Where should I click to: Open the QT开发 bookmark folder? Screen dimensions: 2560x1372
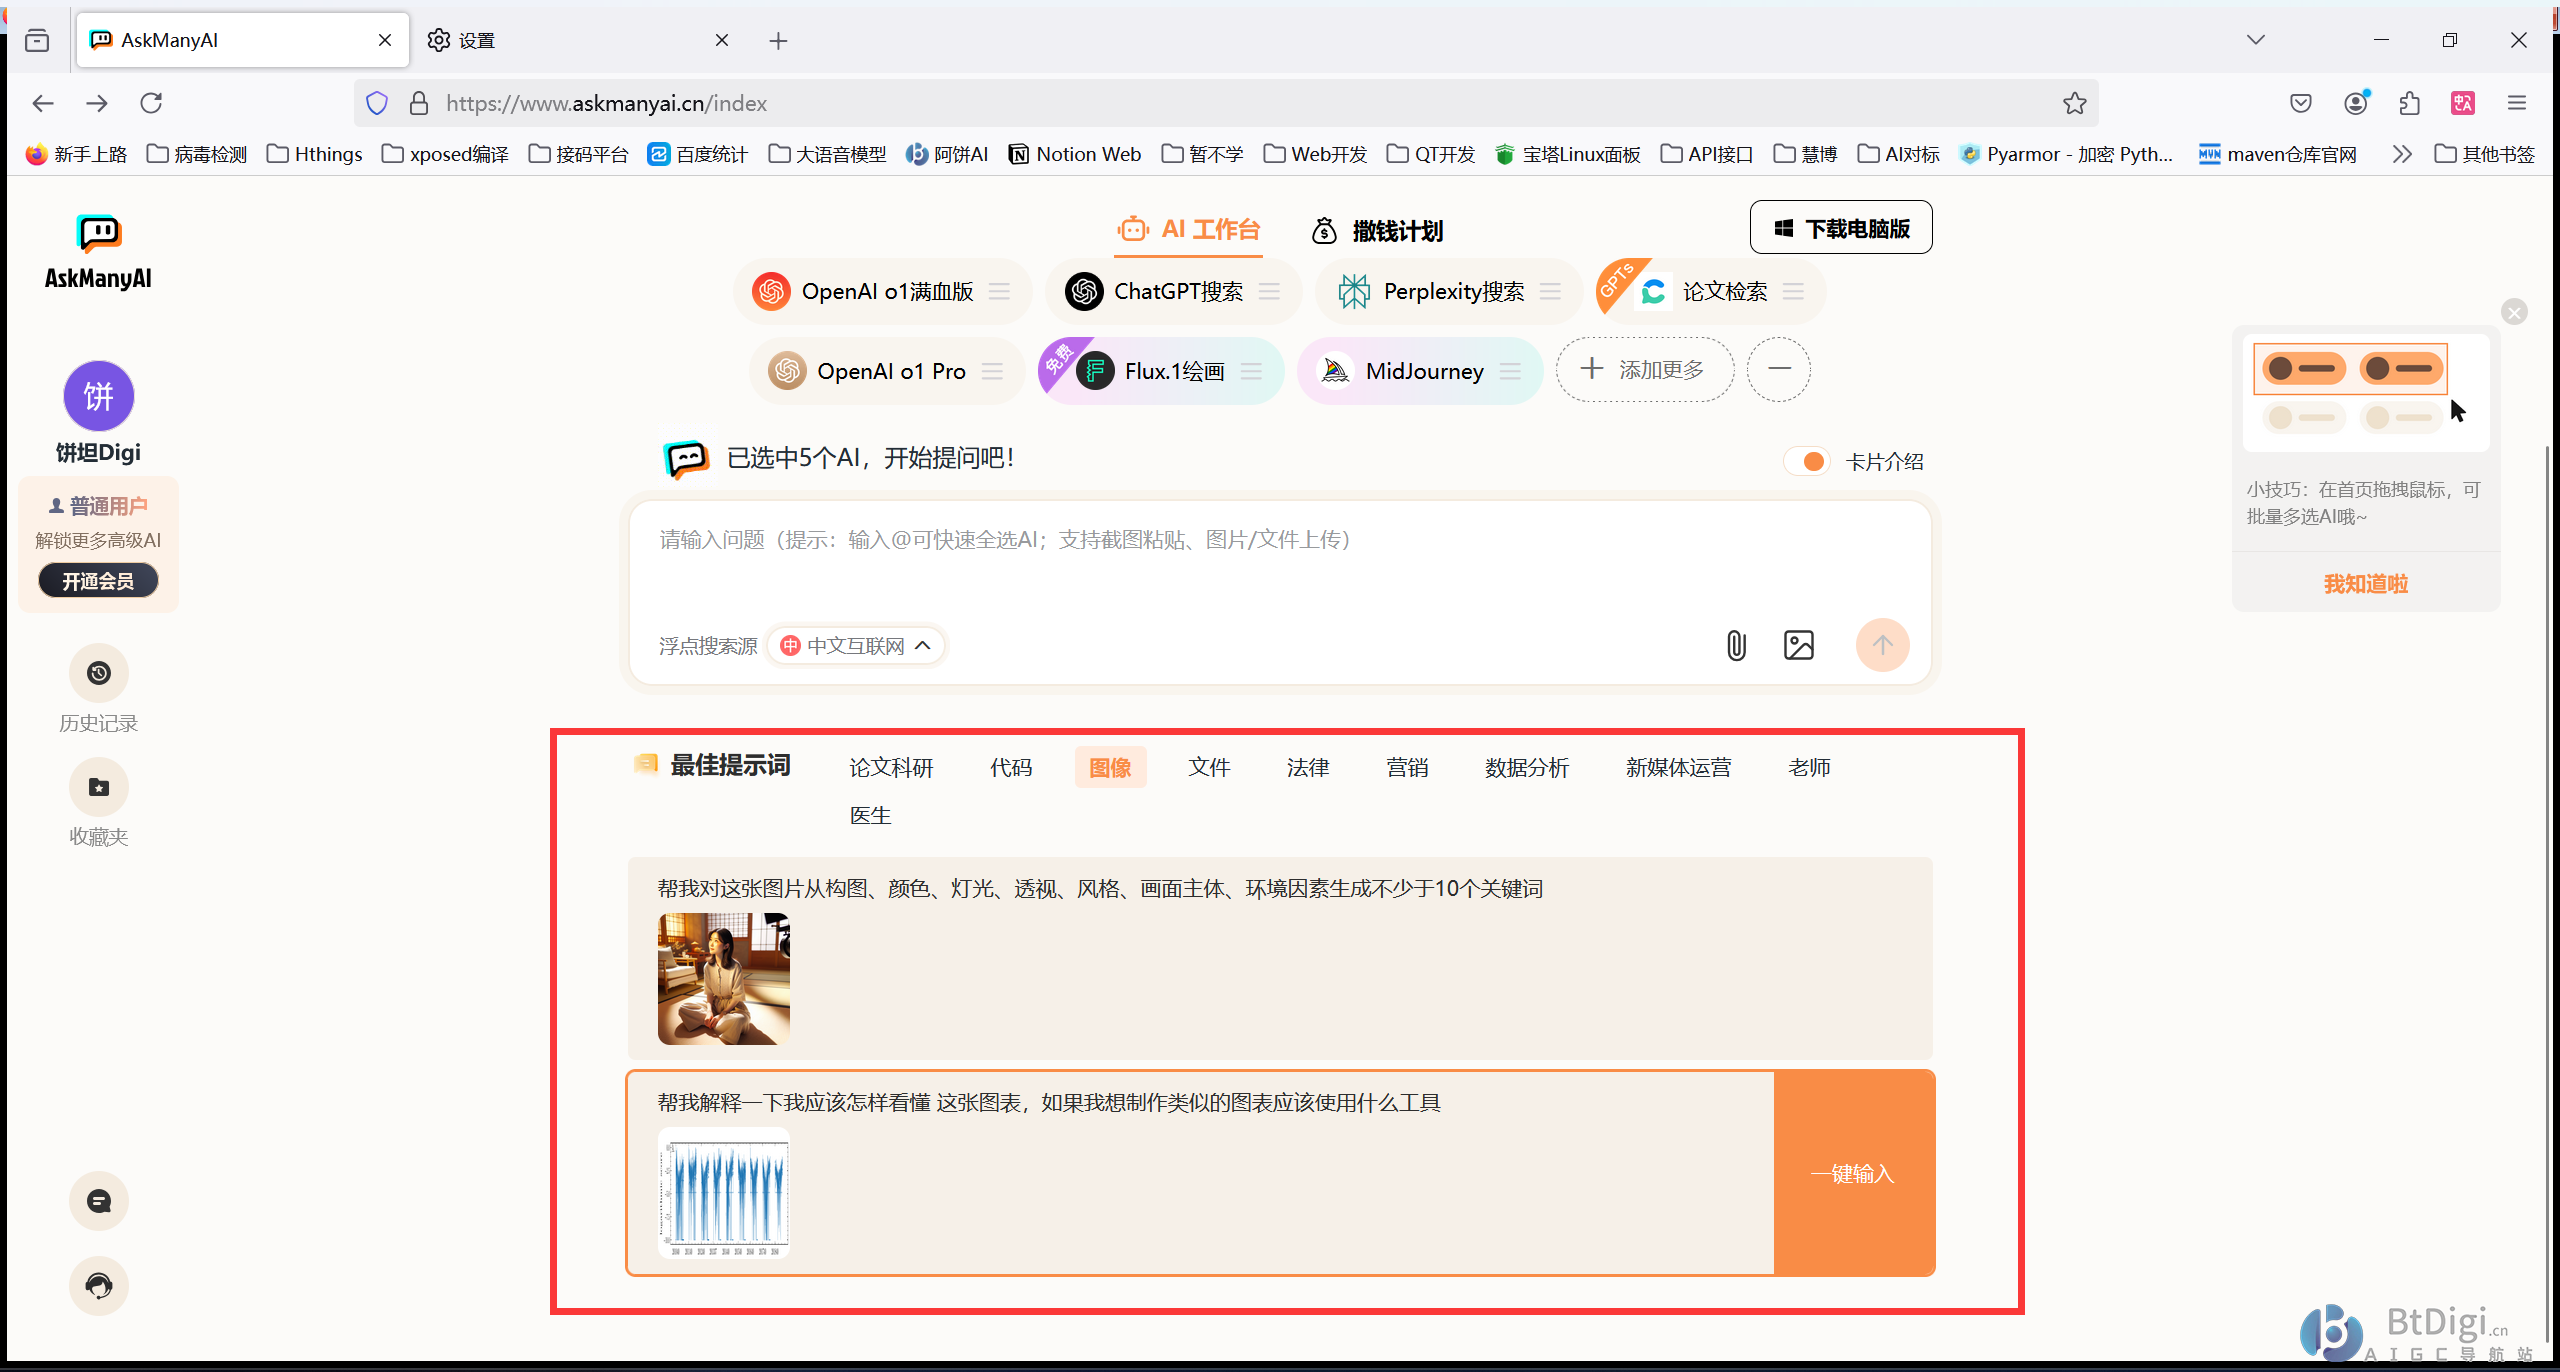click(x=1431, y=154)
